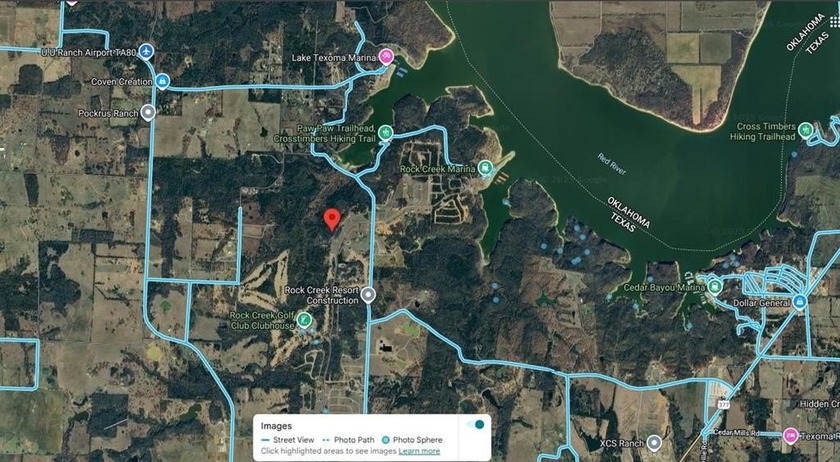Open Paw Paw Trailhead green hiking marker

click(385, 132)
